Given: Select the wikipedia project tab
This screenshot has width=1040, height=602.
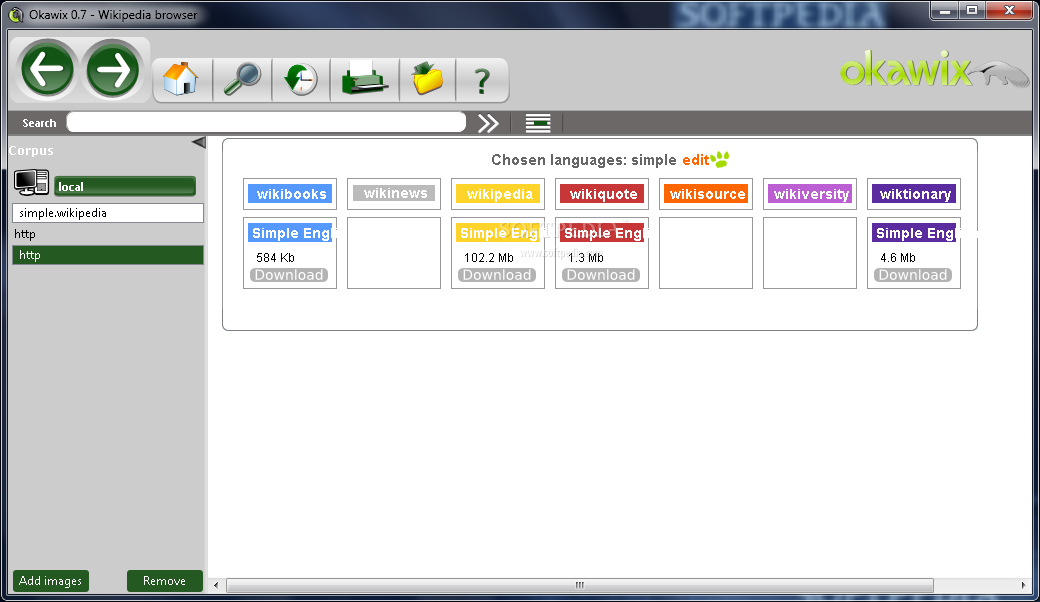Looking at the screenshot, I should tap(498, 194).
